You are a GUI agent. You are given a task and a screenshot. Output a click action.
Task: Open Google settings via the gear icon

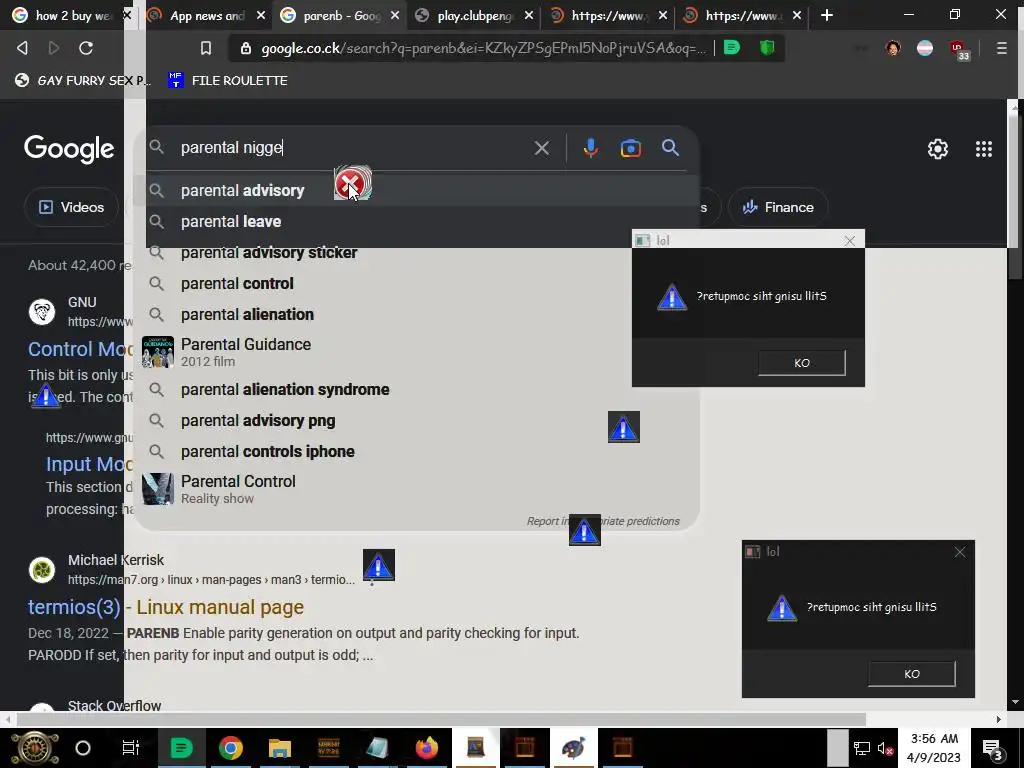(x=938, y=149)
